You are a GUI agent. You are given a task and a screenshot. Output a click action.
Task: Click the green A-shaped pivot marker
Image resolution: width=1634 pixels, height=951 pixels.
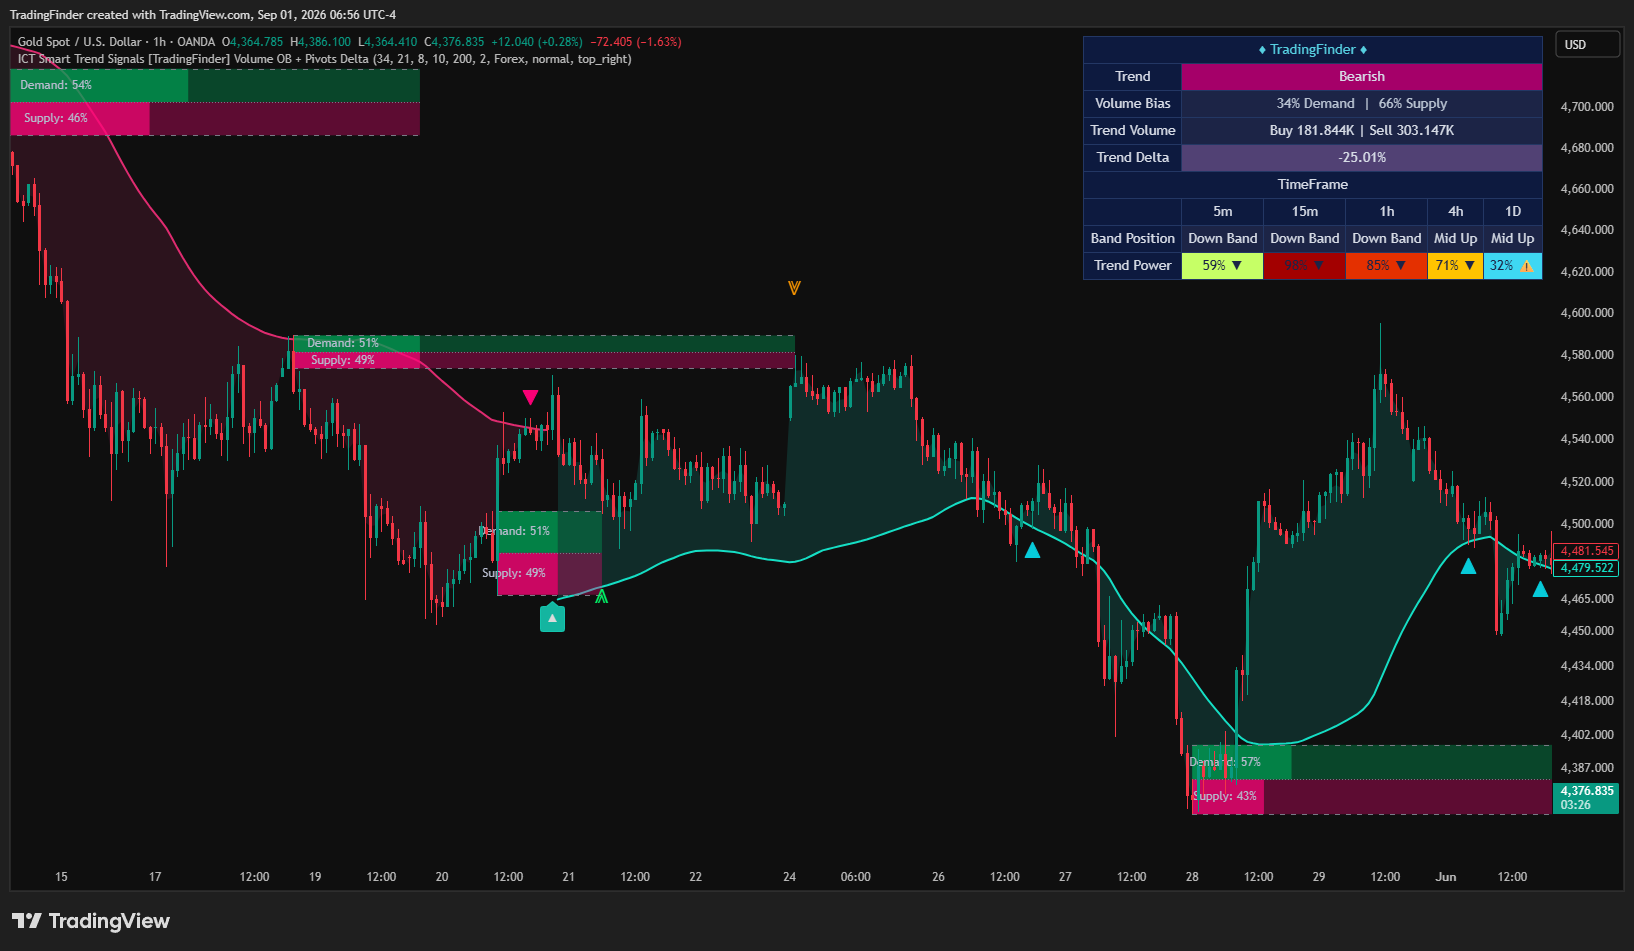[x=601, y=596]
